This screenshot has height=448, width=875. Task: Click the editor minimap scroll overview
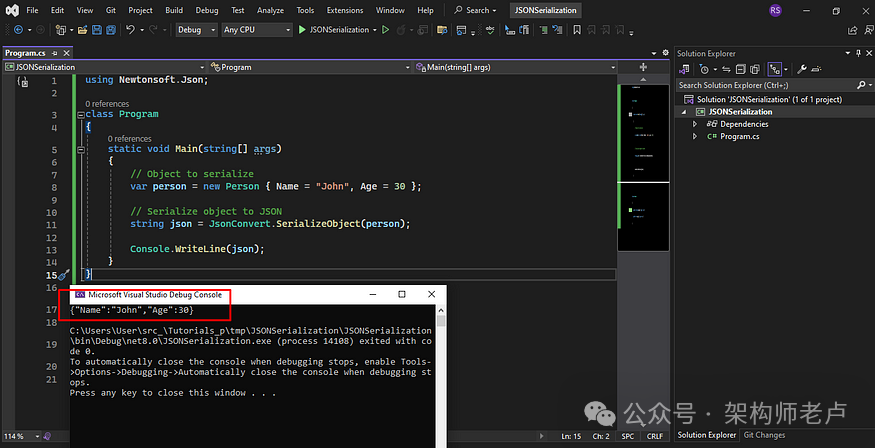point(643,167)
